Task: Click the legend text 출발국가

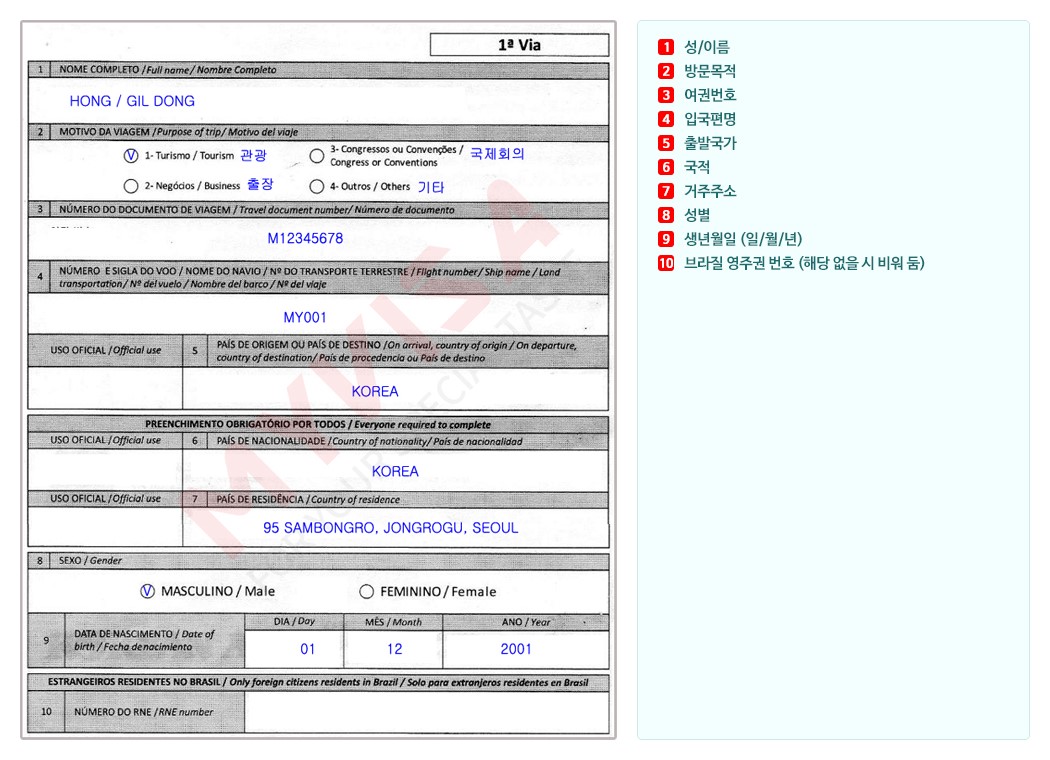Action: [710, 143]
